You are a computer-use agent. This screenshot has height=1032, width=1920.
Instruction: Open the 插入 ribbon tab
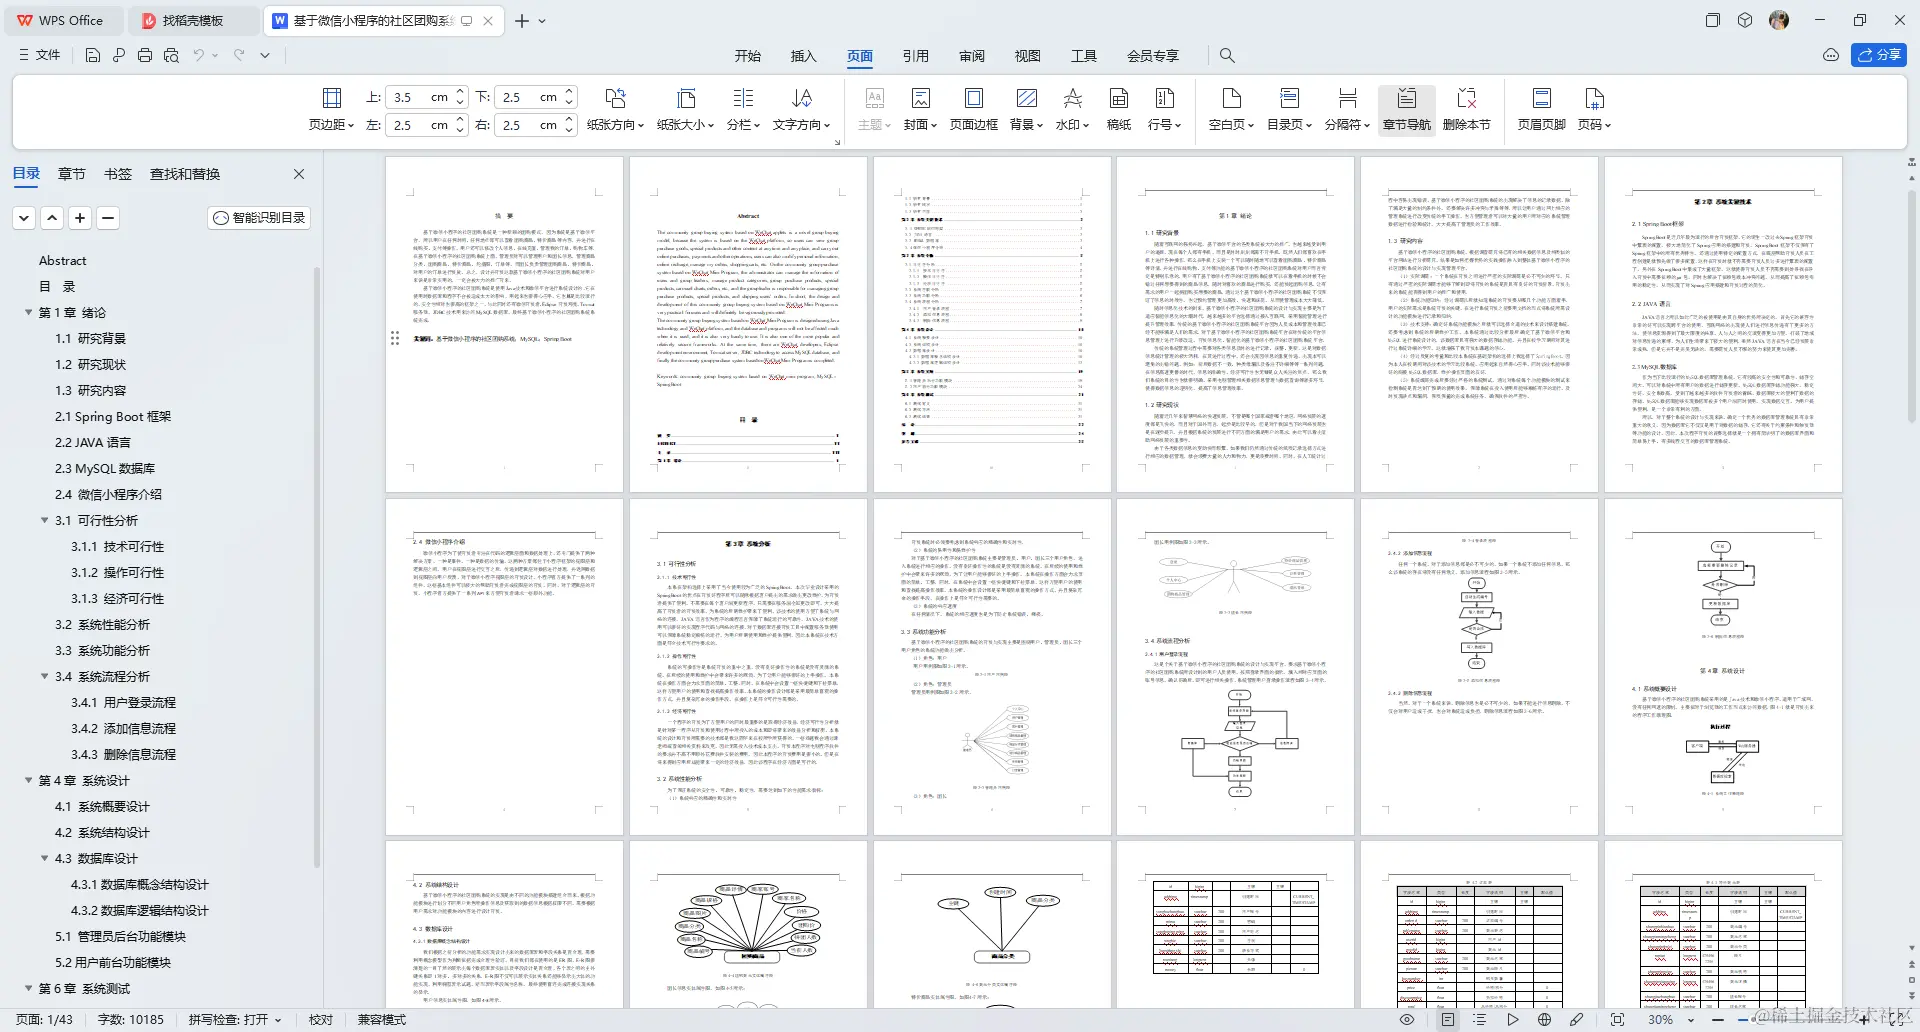coord(803,56)
